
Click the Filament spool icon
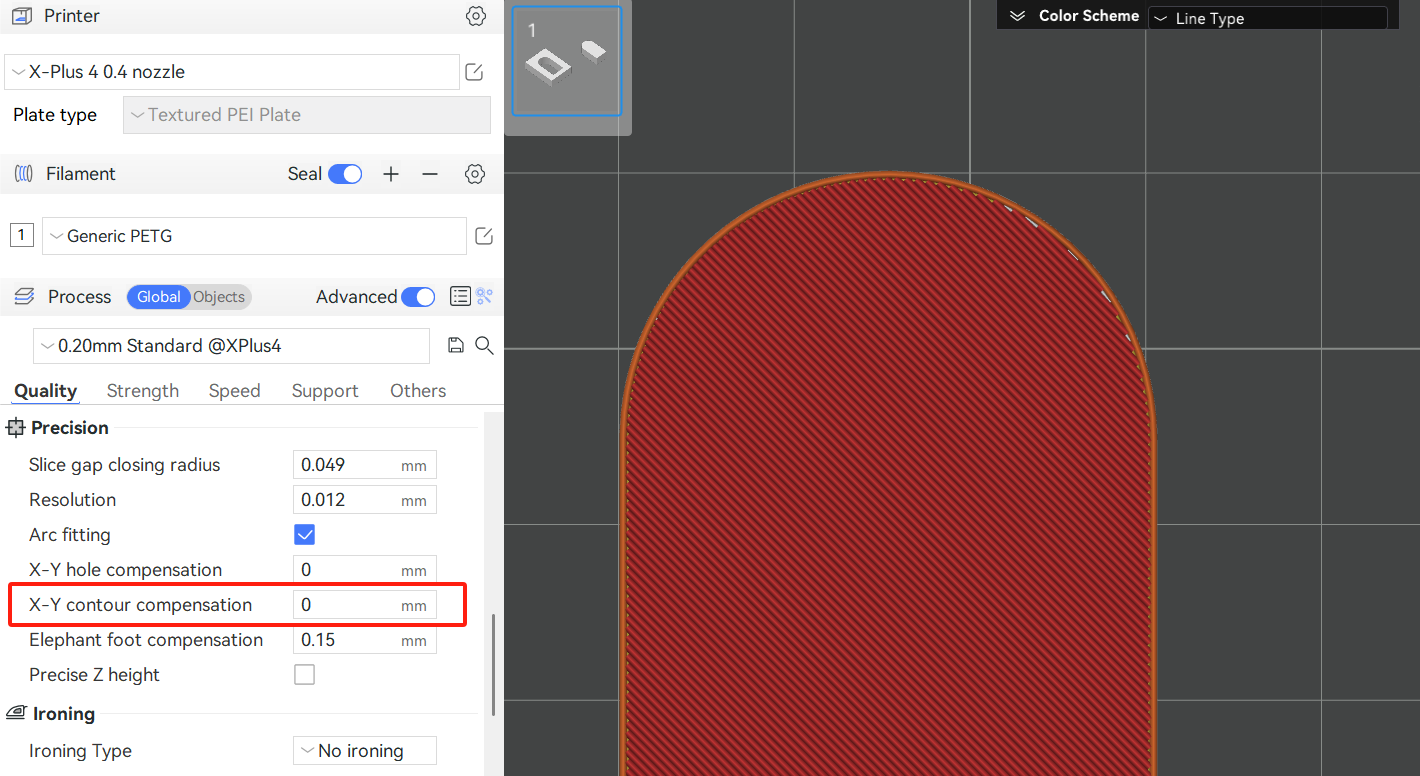coord(24,174)
